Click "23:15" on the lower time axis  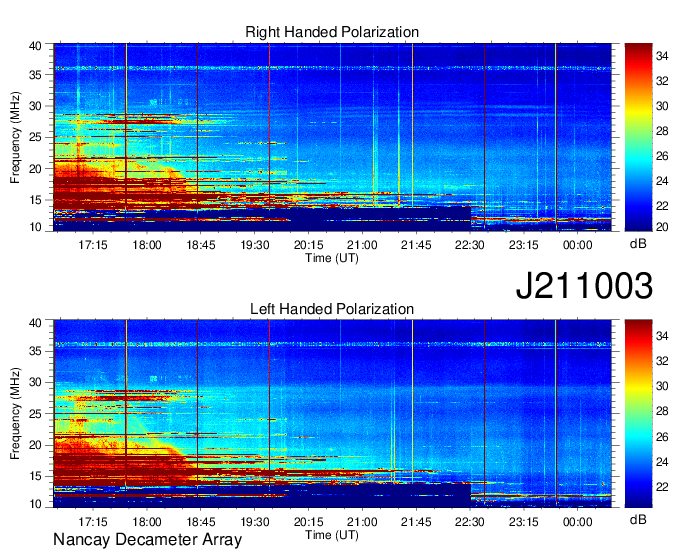[x=523, y=522]
